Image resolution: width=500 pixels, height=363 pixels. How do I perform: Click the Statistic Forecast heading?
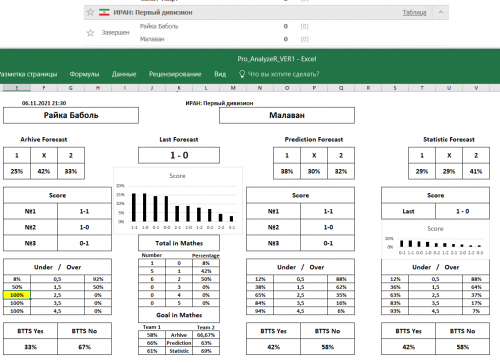(x=449, y=139)
